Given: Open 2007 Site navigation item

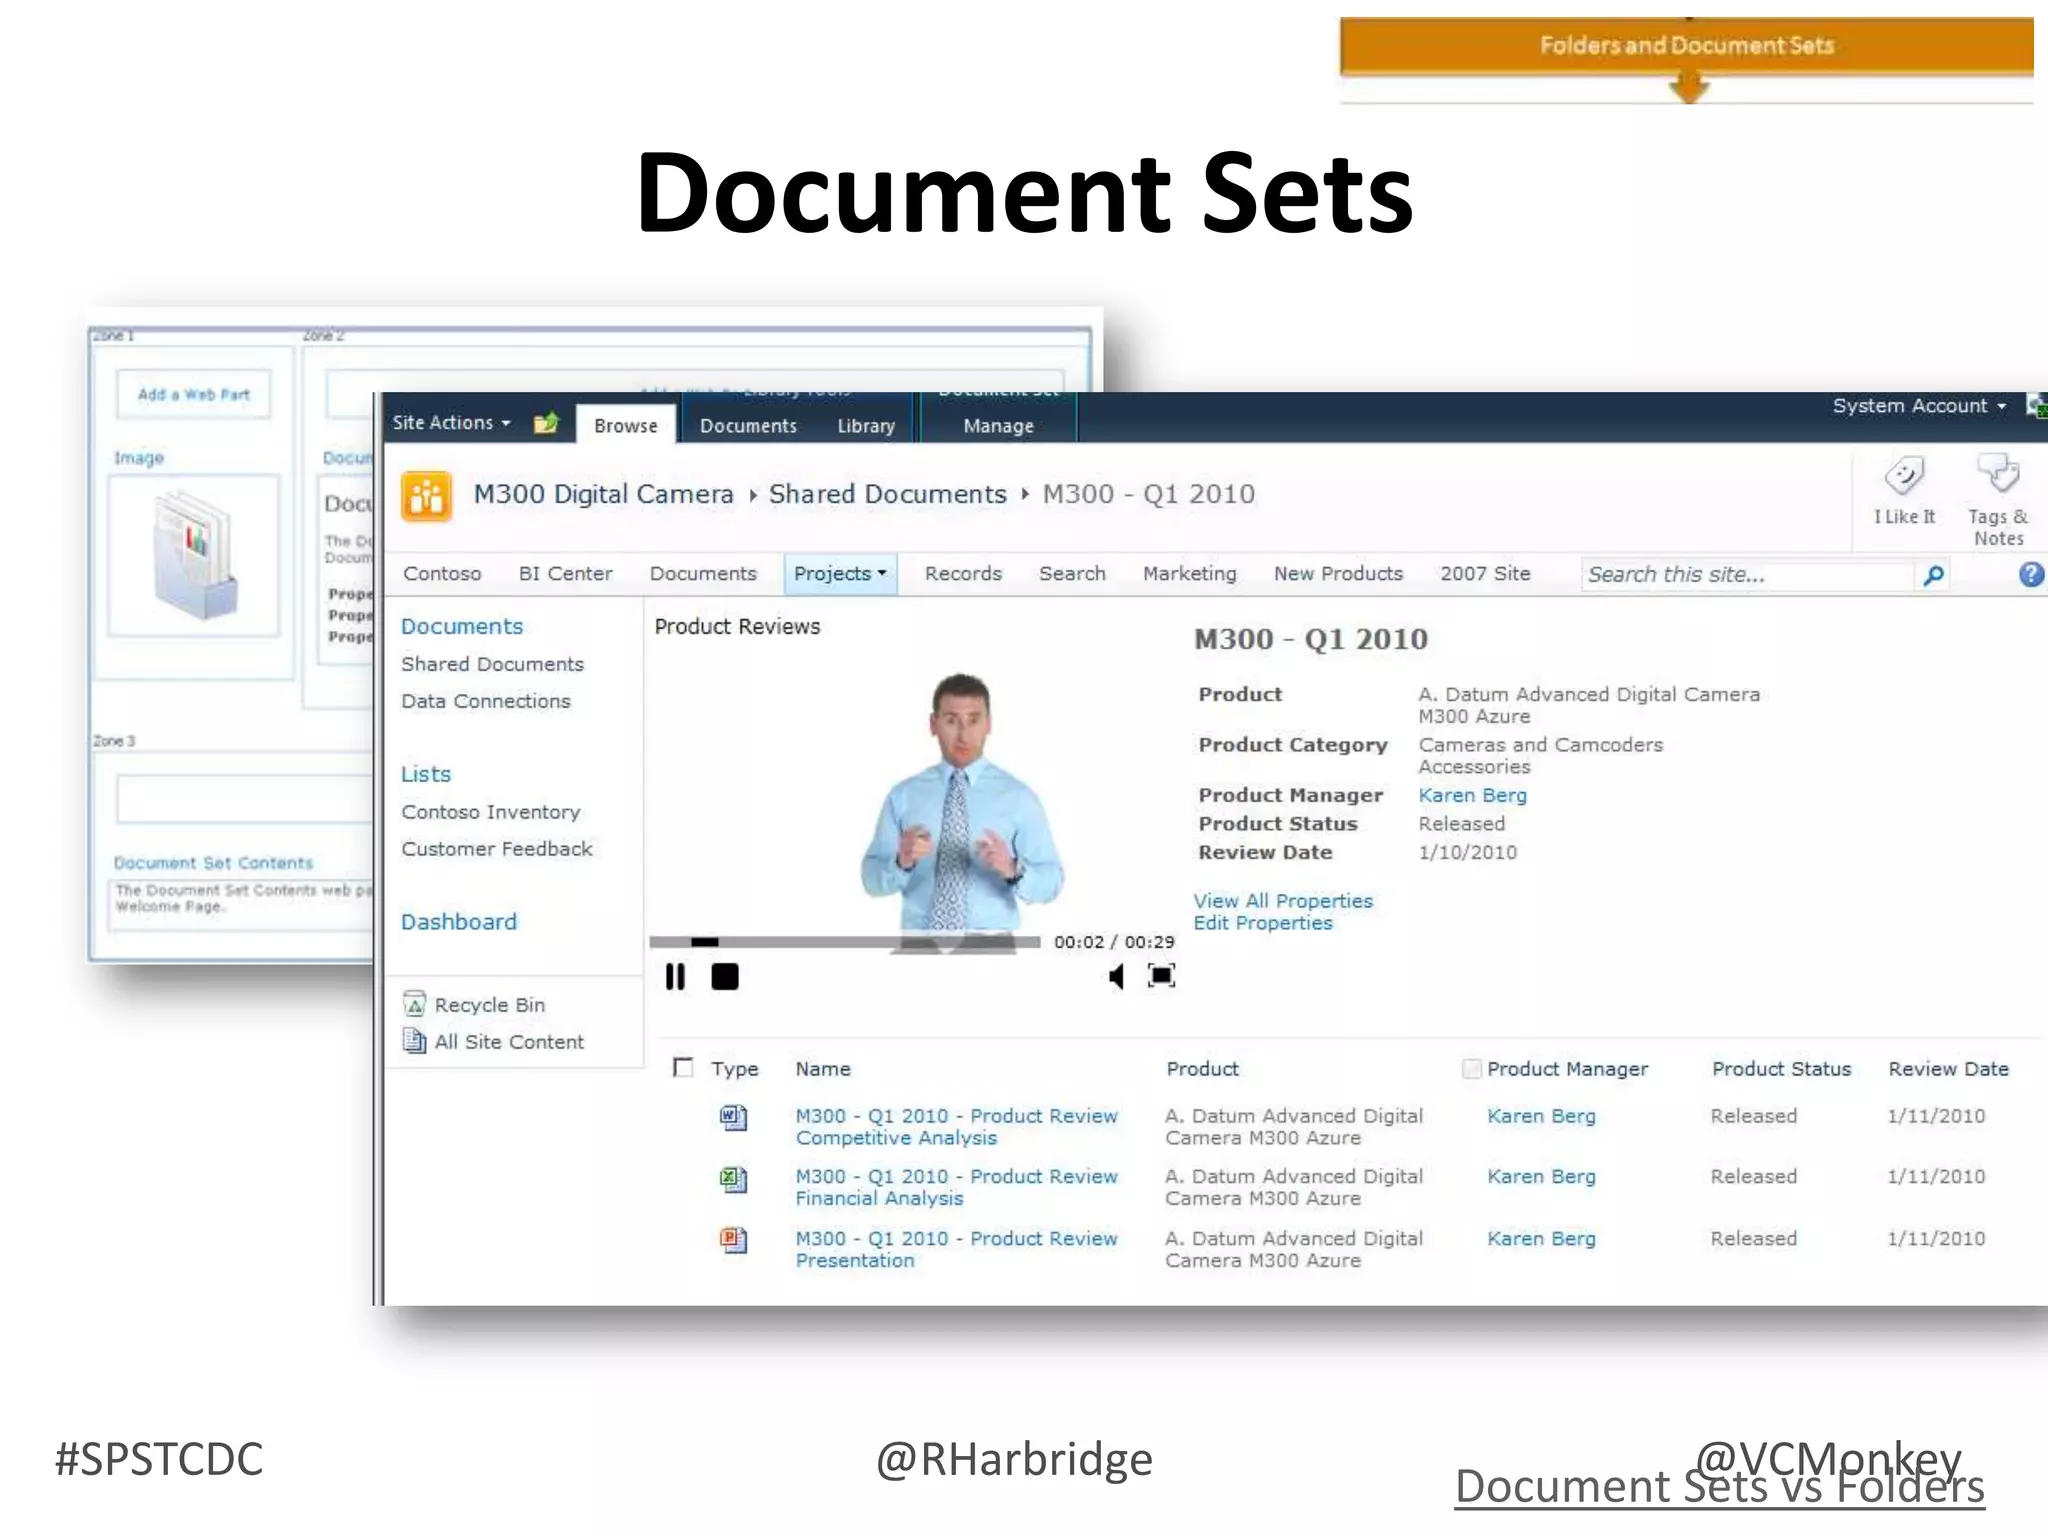Looking at the screenshot, I should 1485,574.
